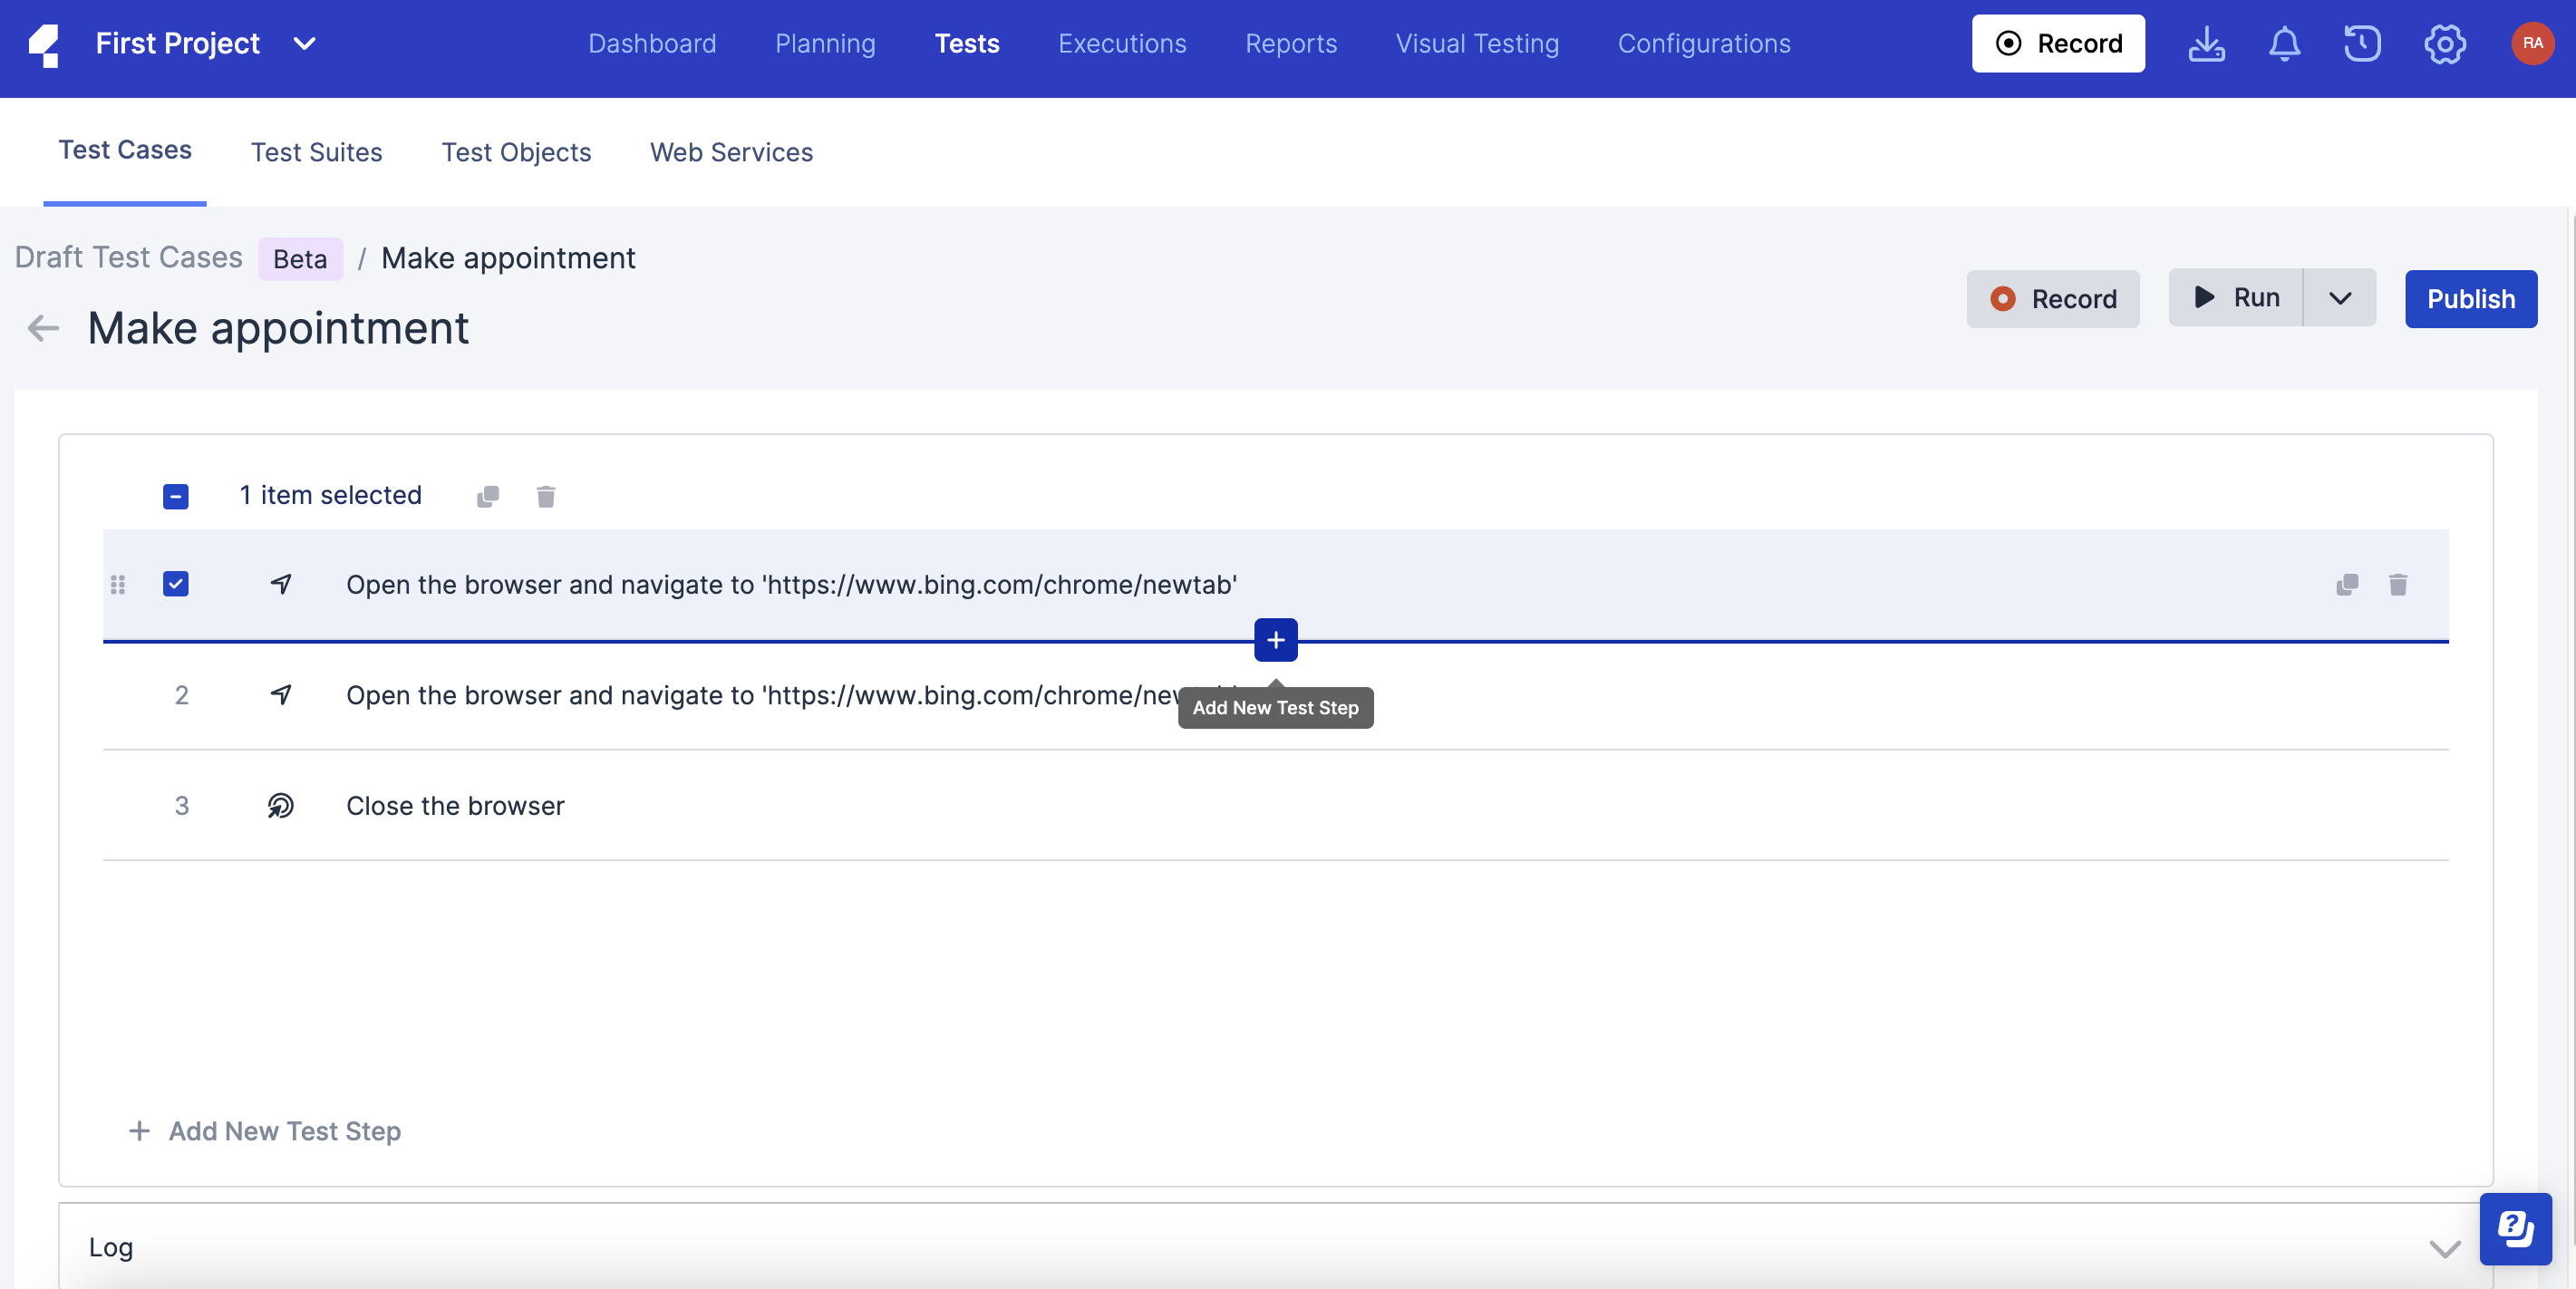
Task: Open the Planning menu
Action: tap(825, 44)
